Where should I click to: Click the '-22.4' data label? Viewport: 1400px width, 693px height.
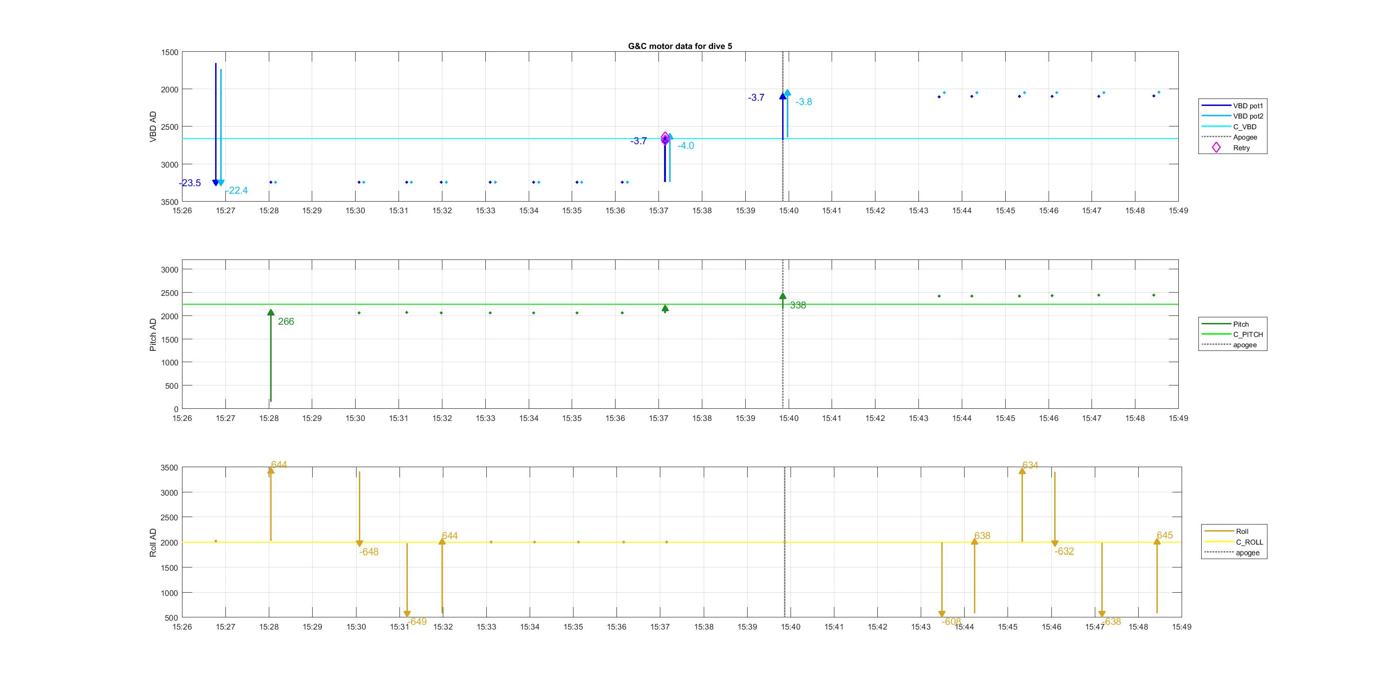pyautogui.click(x=236, y=191)
